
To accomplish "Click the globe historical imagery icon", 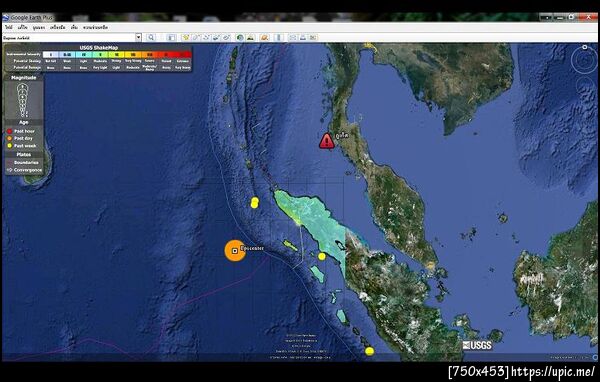I will pos(240,37).
